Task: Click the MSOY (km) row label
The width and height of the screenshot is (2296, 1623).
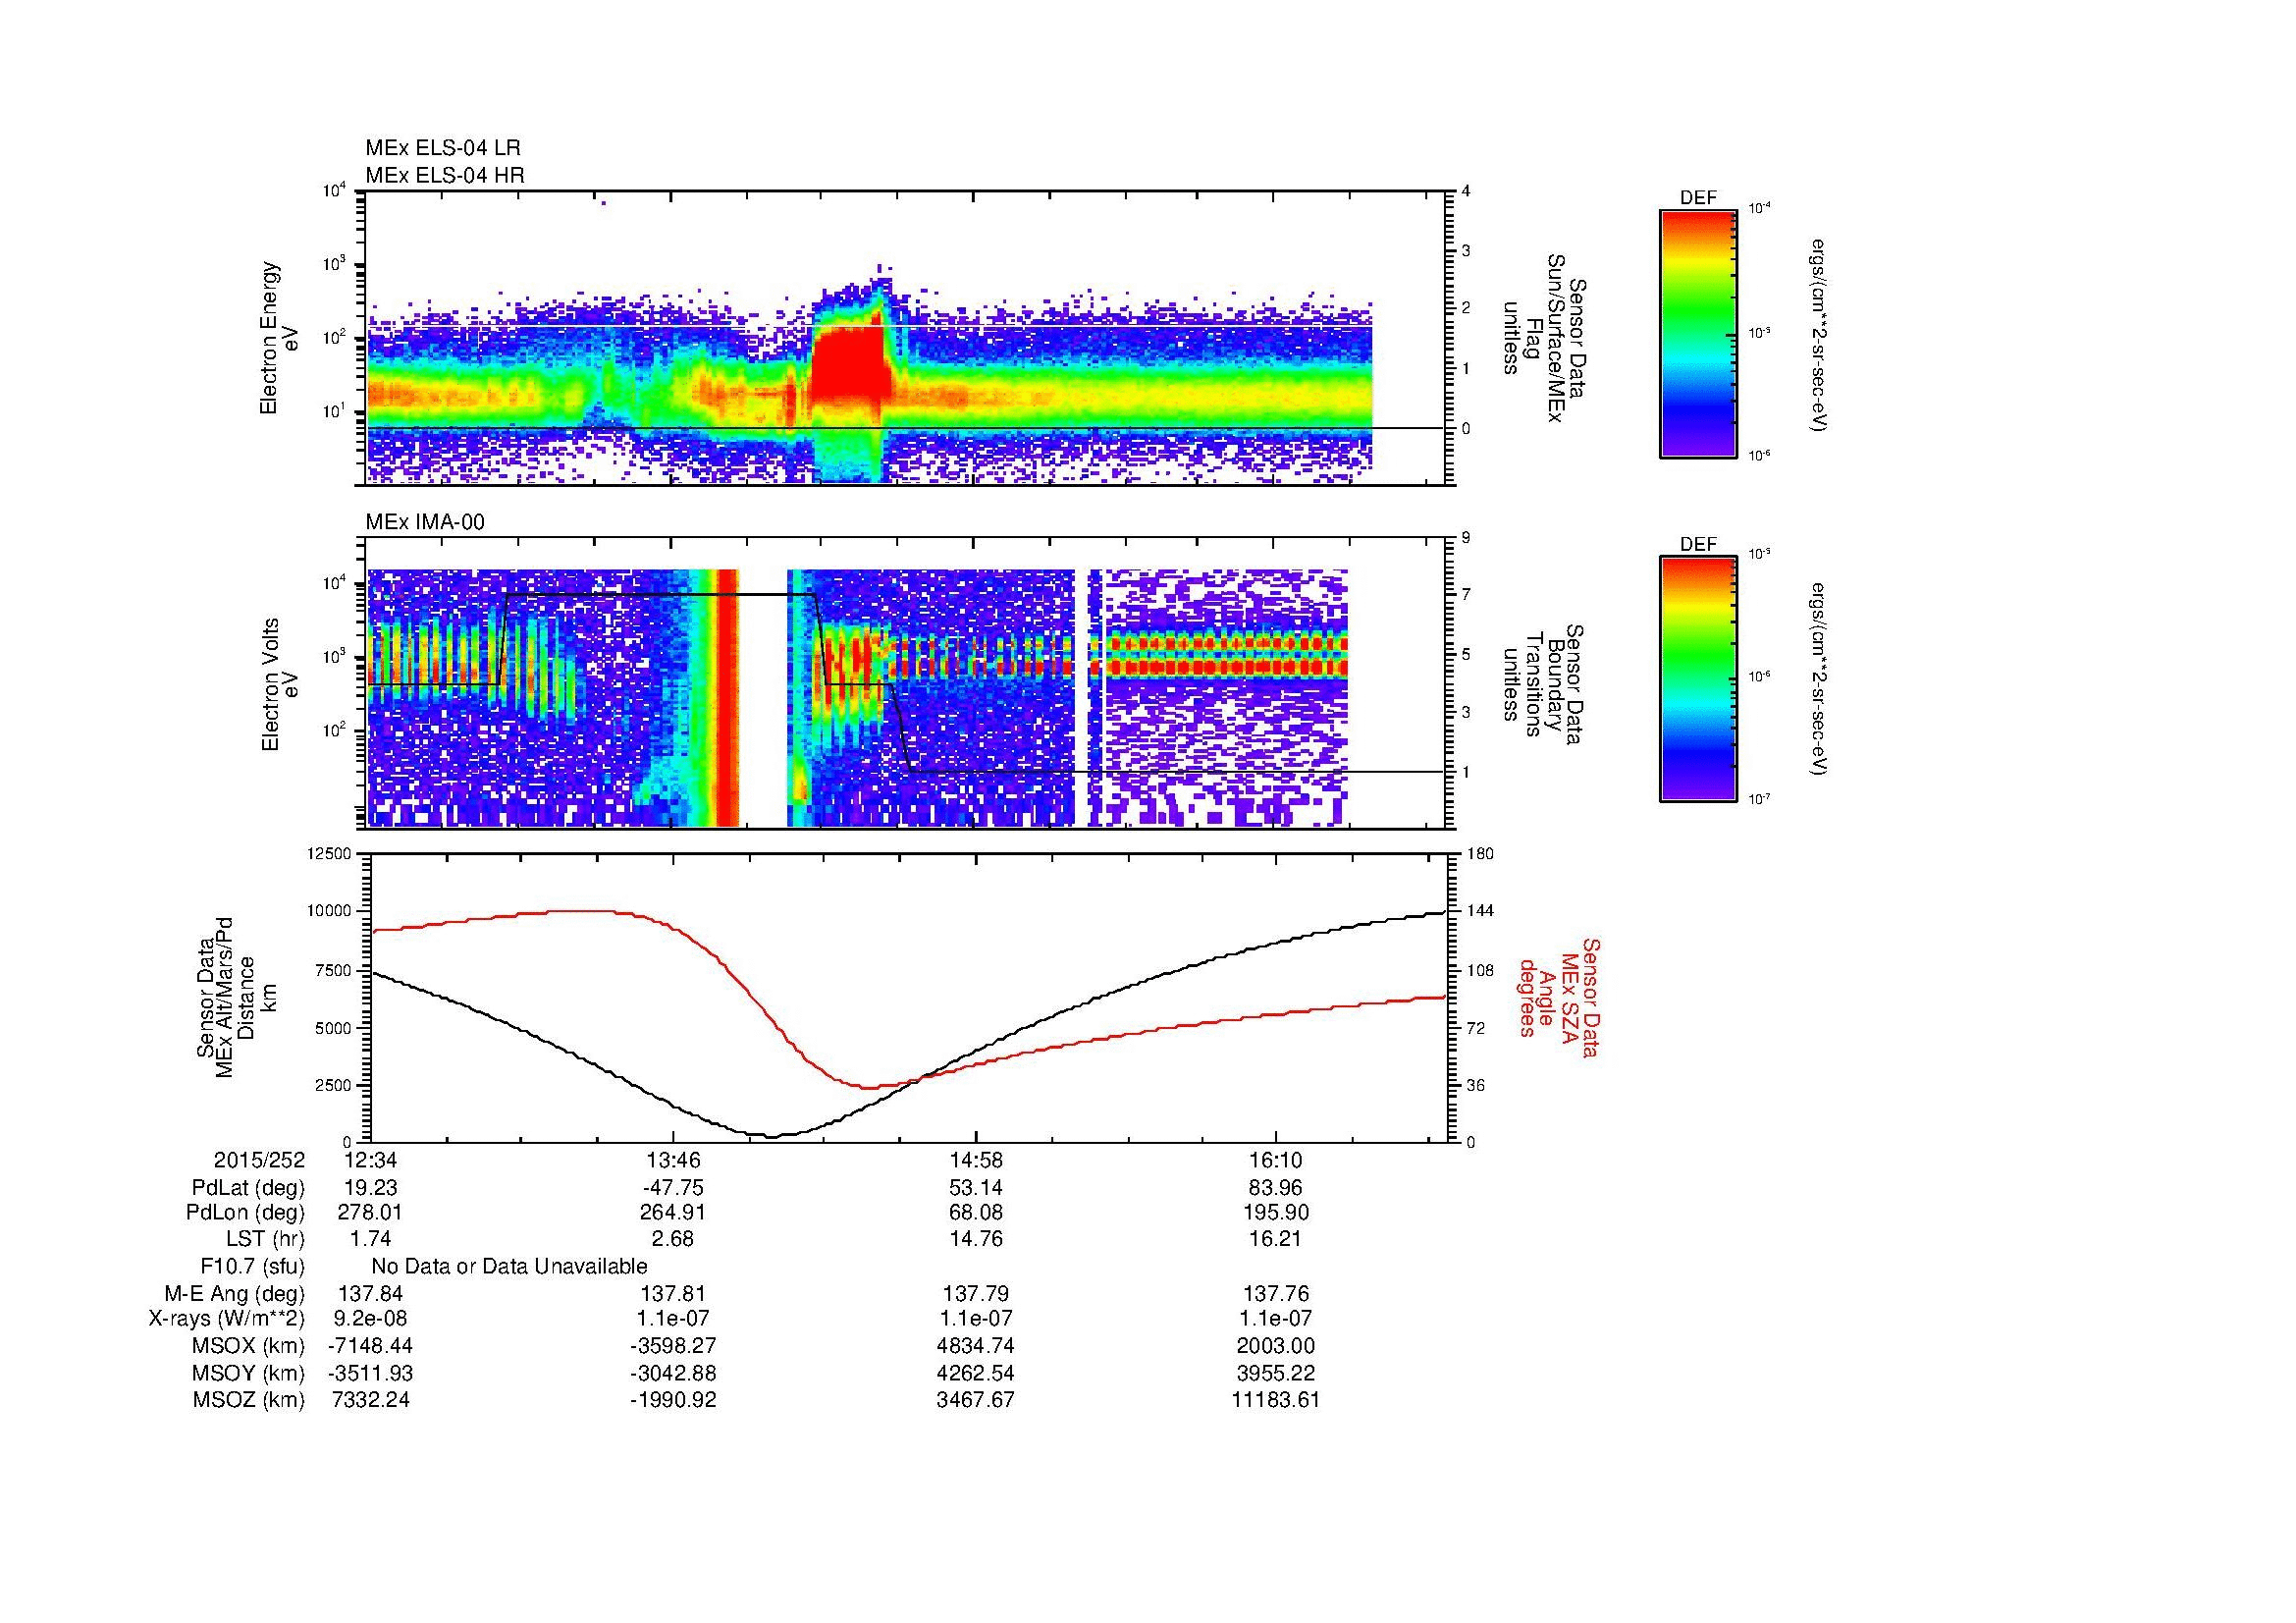Action: [x=248, y=1373]
